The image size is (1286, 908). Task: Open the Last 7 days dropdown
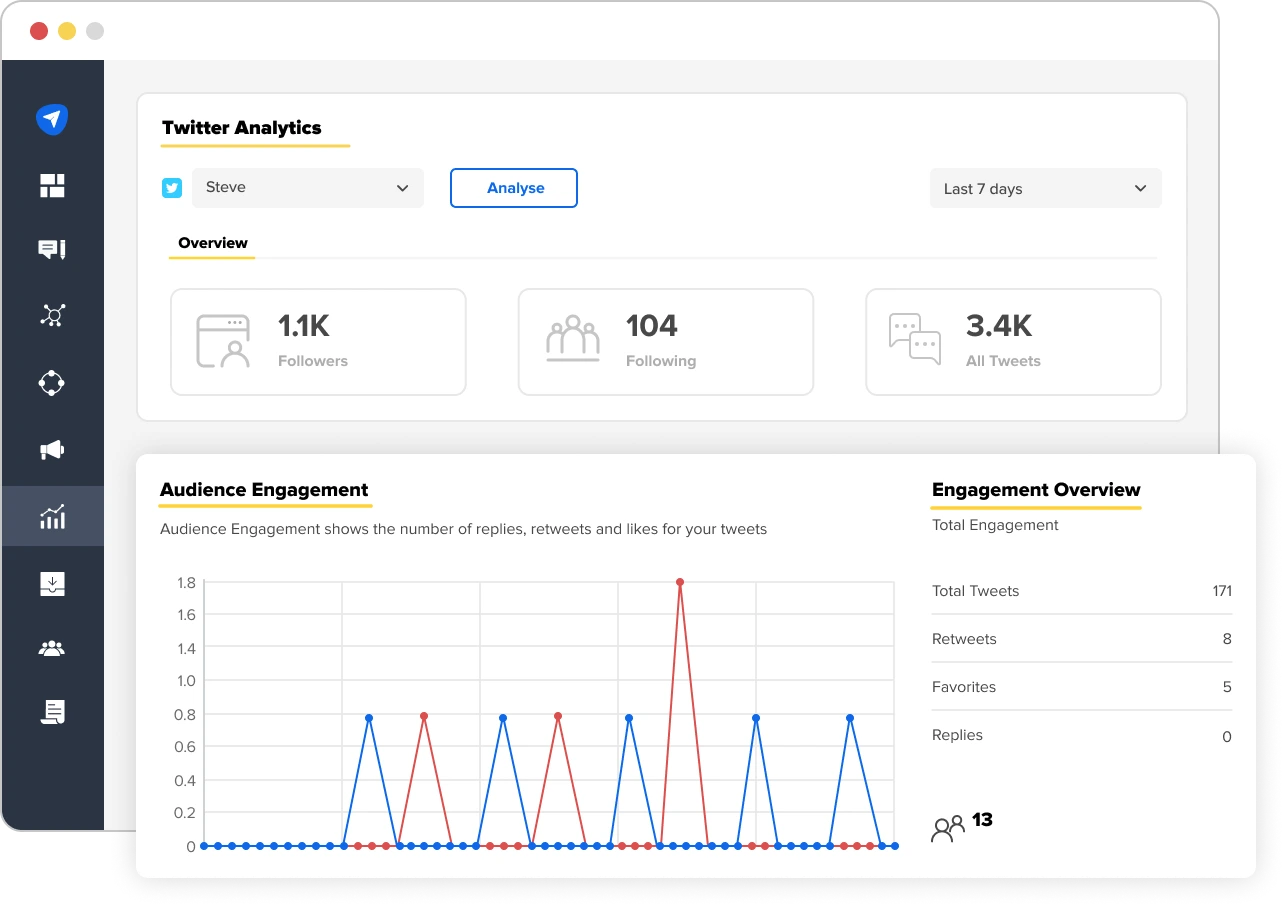1046,188
